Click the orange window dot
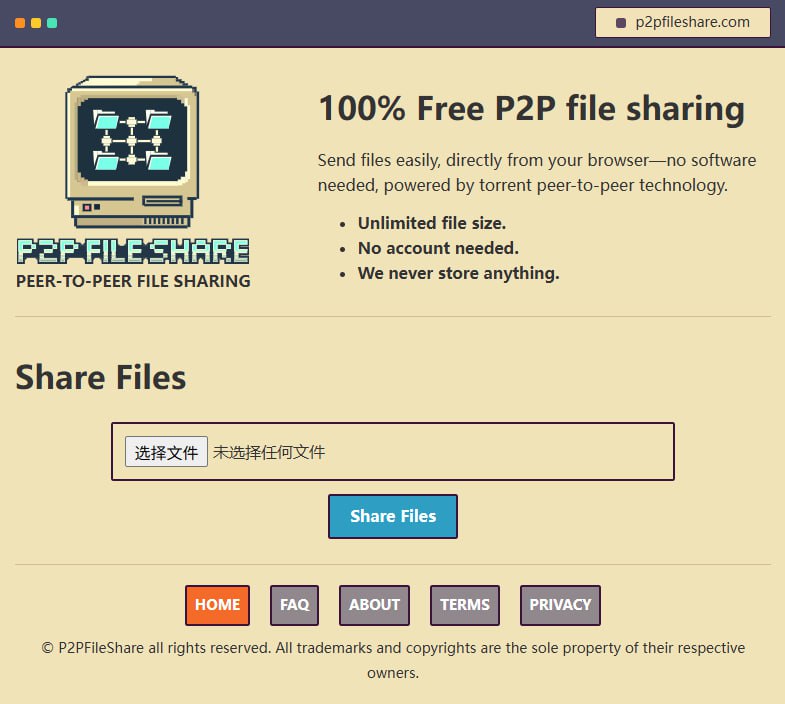 (20, 23)
